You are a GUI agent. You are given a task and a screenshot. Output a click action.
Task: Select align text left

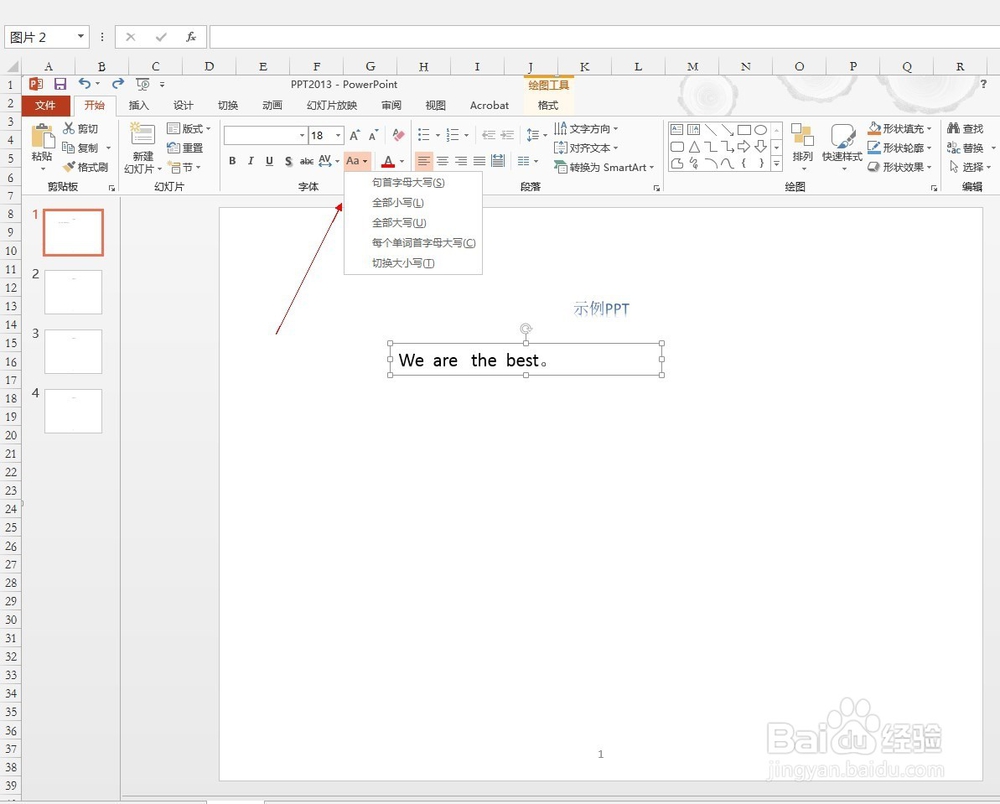tap(423, 161)
